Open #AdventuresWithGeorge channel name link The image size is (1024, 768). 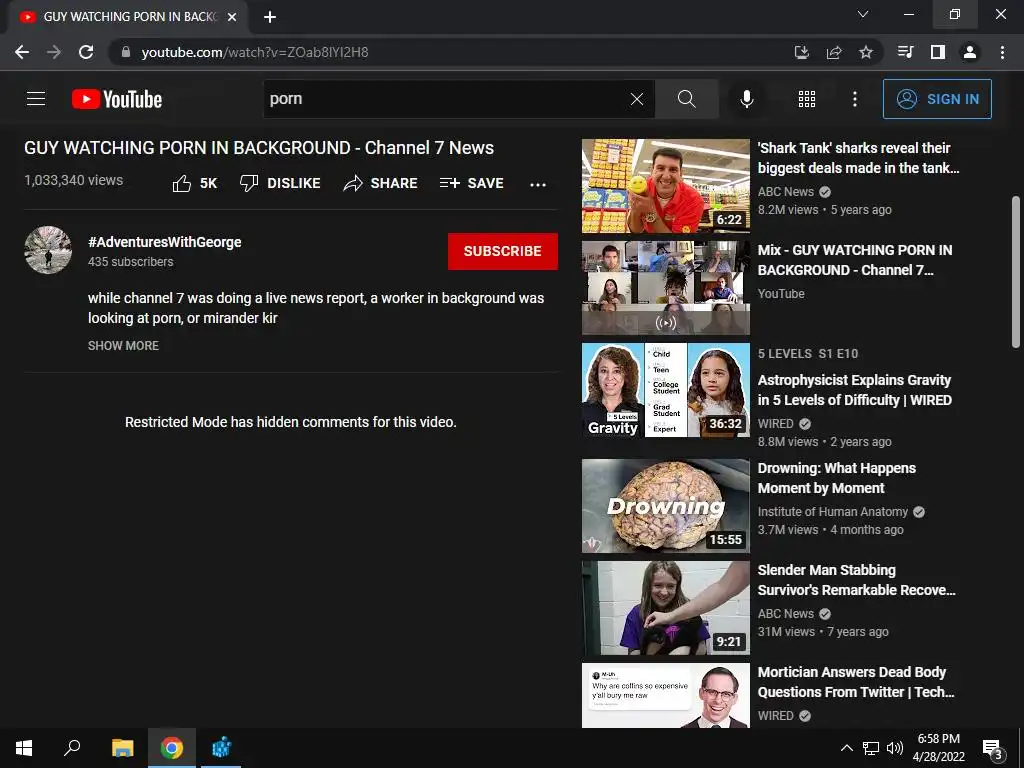(165, 242)
